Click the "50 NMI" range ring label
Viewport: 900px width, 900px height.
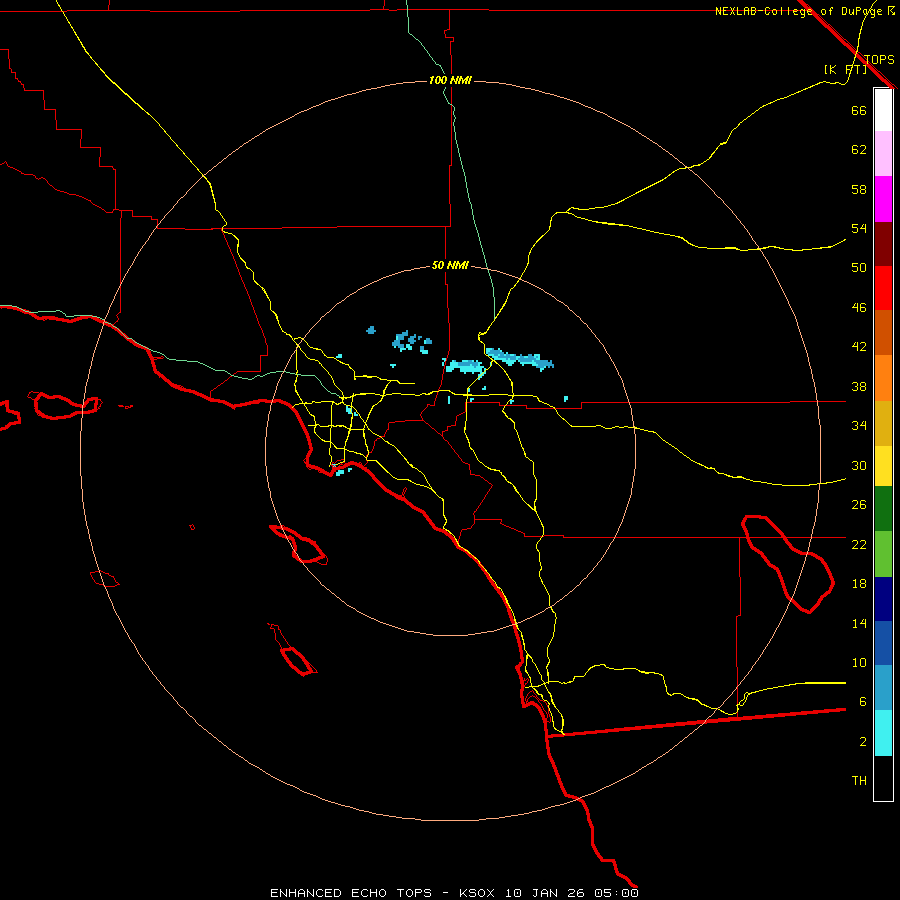pyautogui.click(x=450, y=265)
